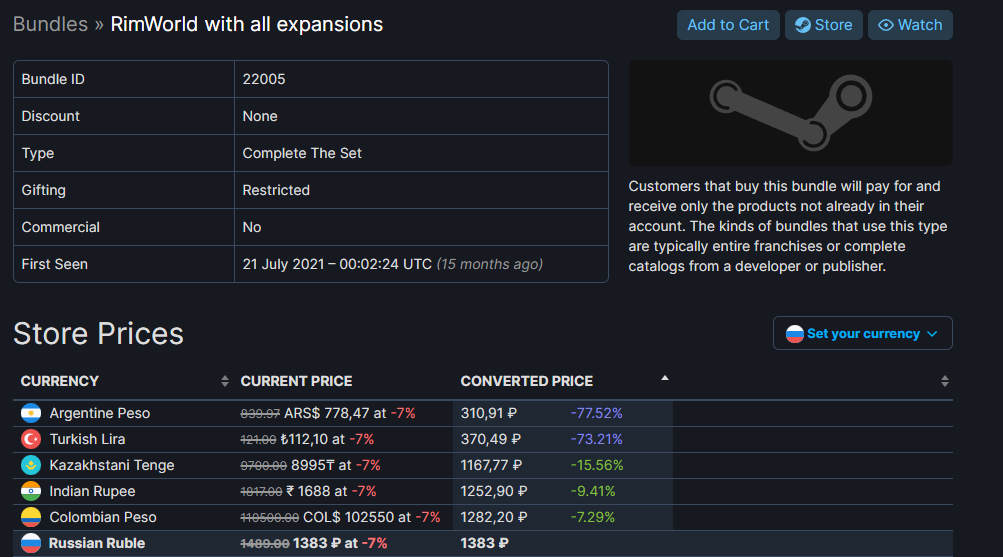Click the Russian flag in currency selector
This screenshot has width=1003, height=557.
794,334
